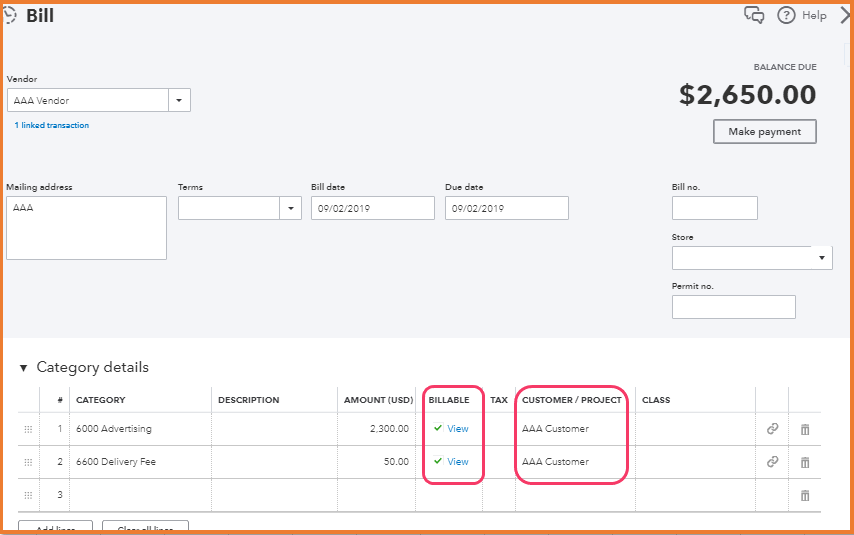Click the recent transactions clock icon

(x=11, y=16)
